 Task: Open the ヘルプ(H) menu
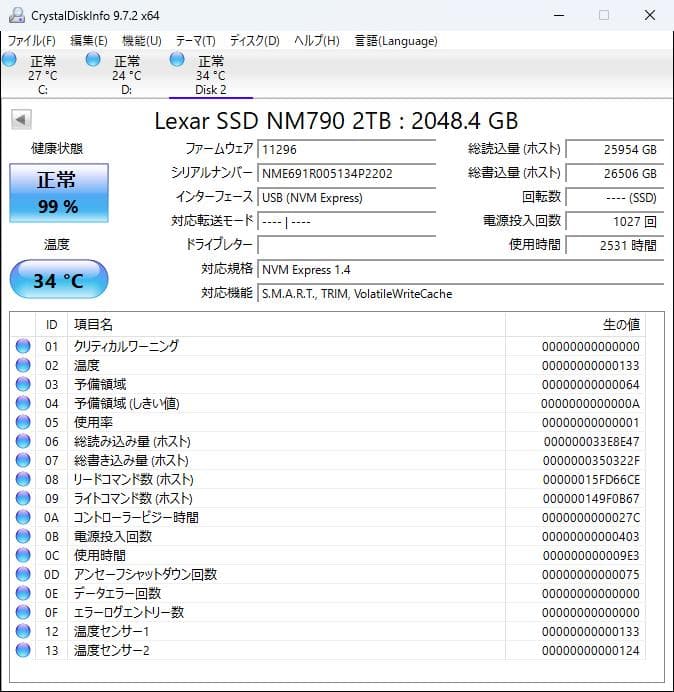316,41
